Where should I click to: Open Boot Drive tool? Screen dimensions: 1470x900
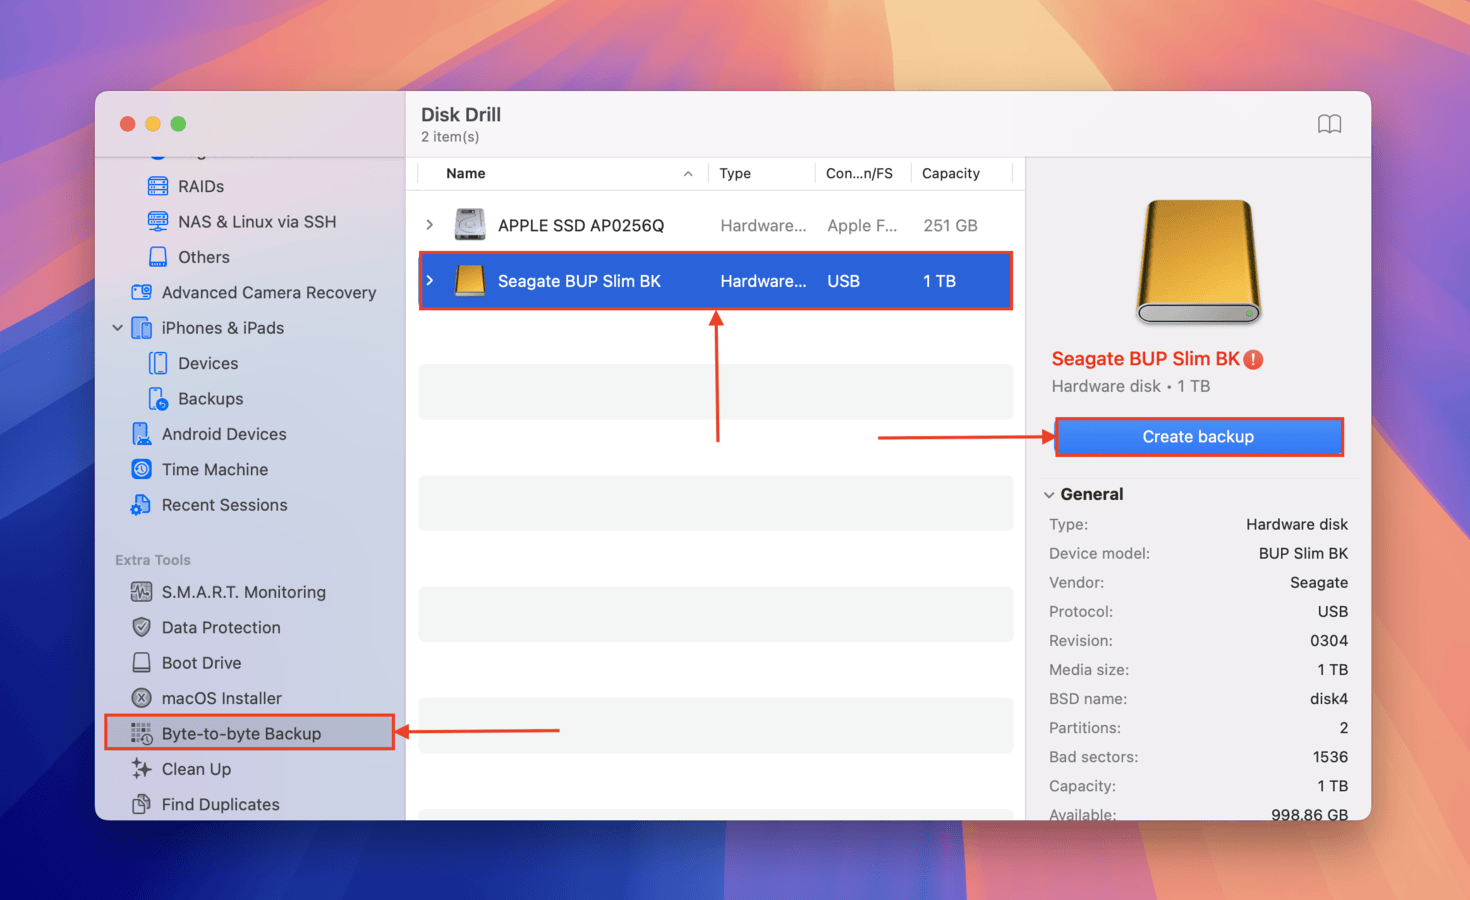pos(201,663)
